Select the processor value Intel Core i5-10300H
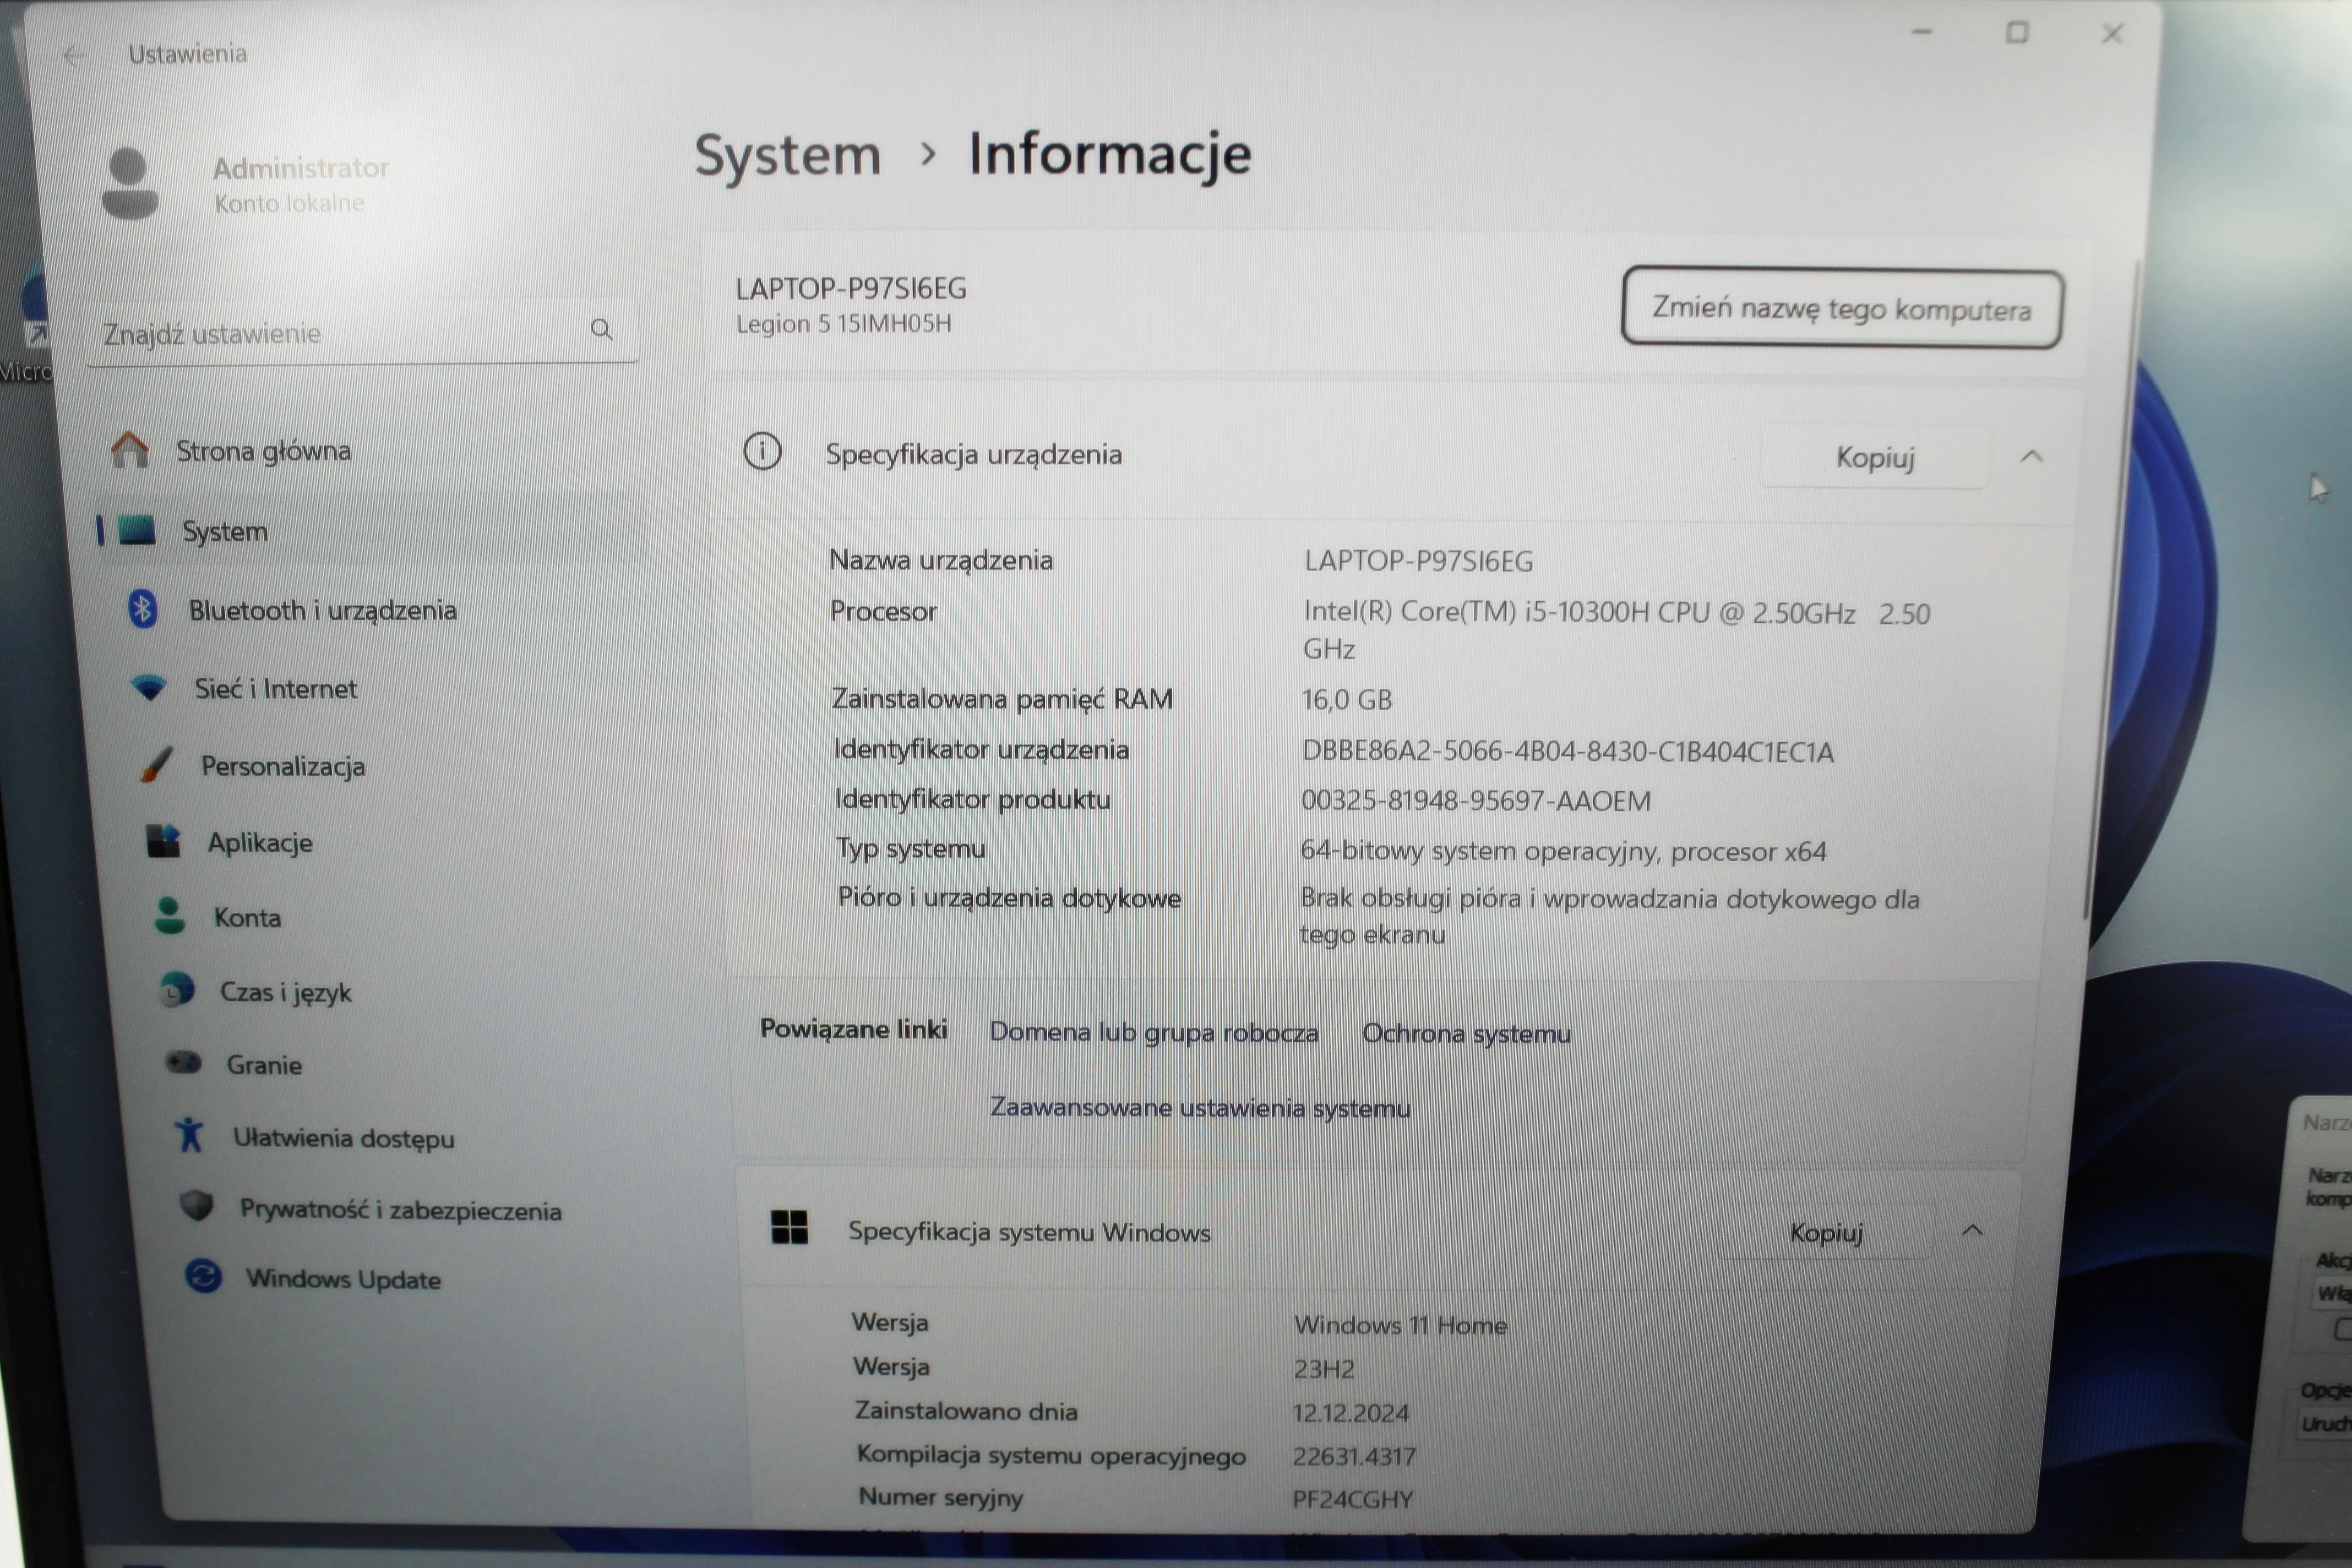 (1616, 630)
